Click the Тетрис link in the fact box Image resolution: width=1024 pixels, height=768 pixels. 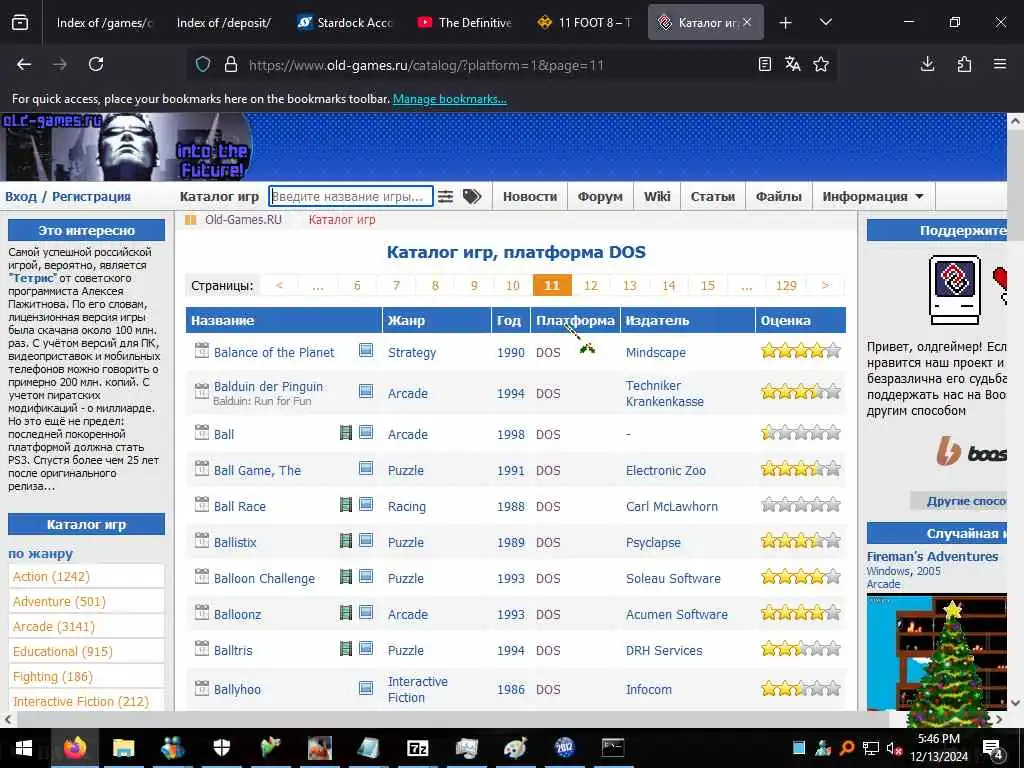[33, 278]
